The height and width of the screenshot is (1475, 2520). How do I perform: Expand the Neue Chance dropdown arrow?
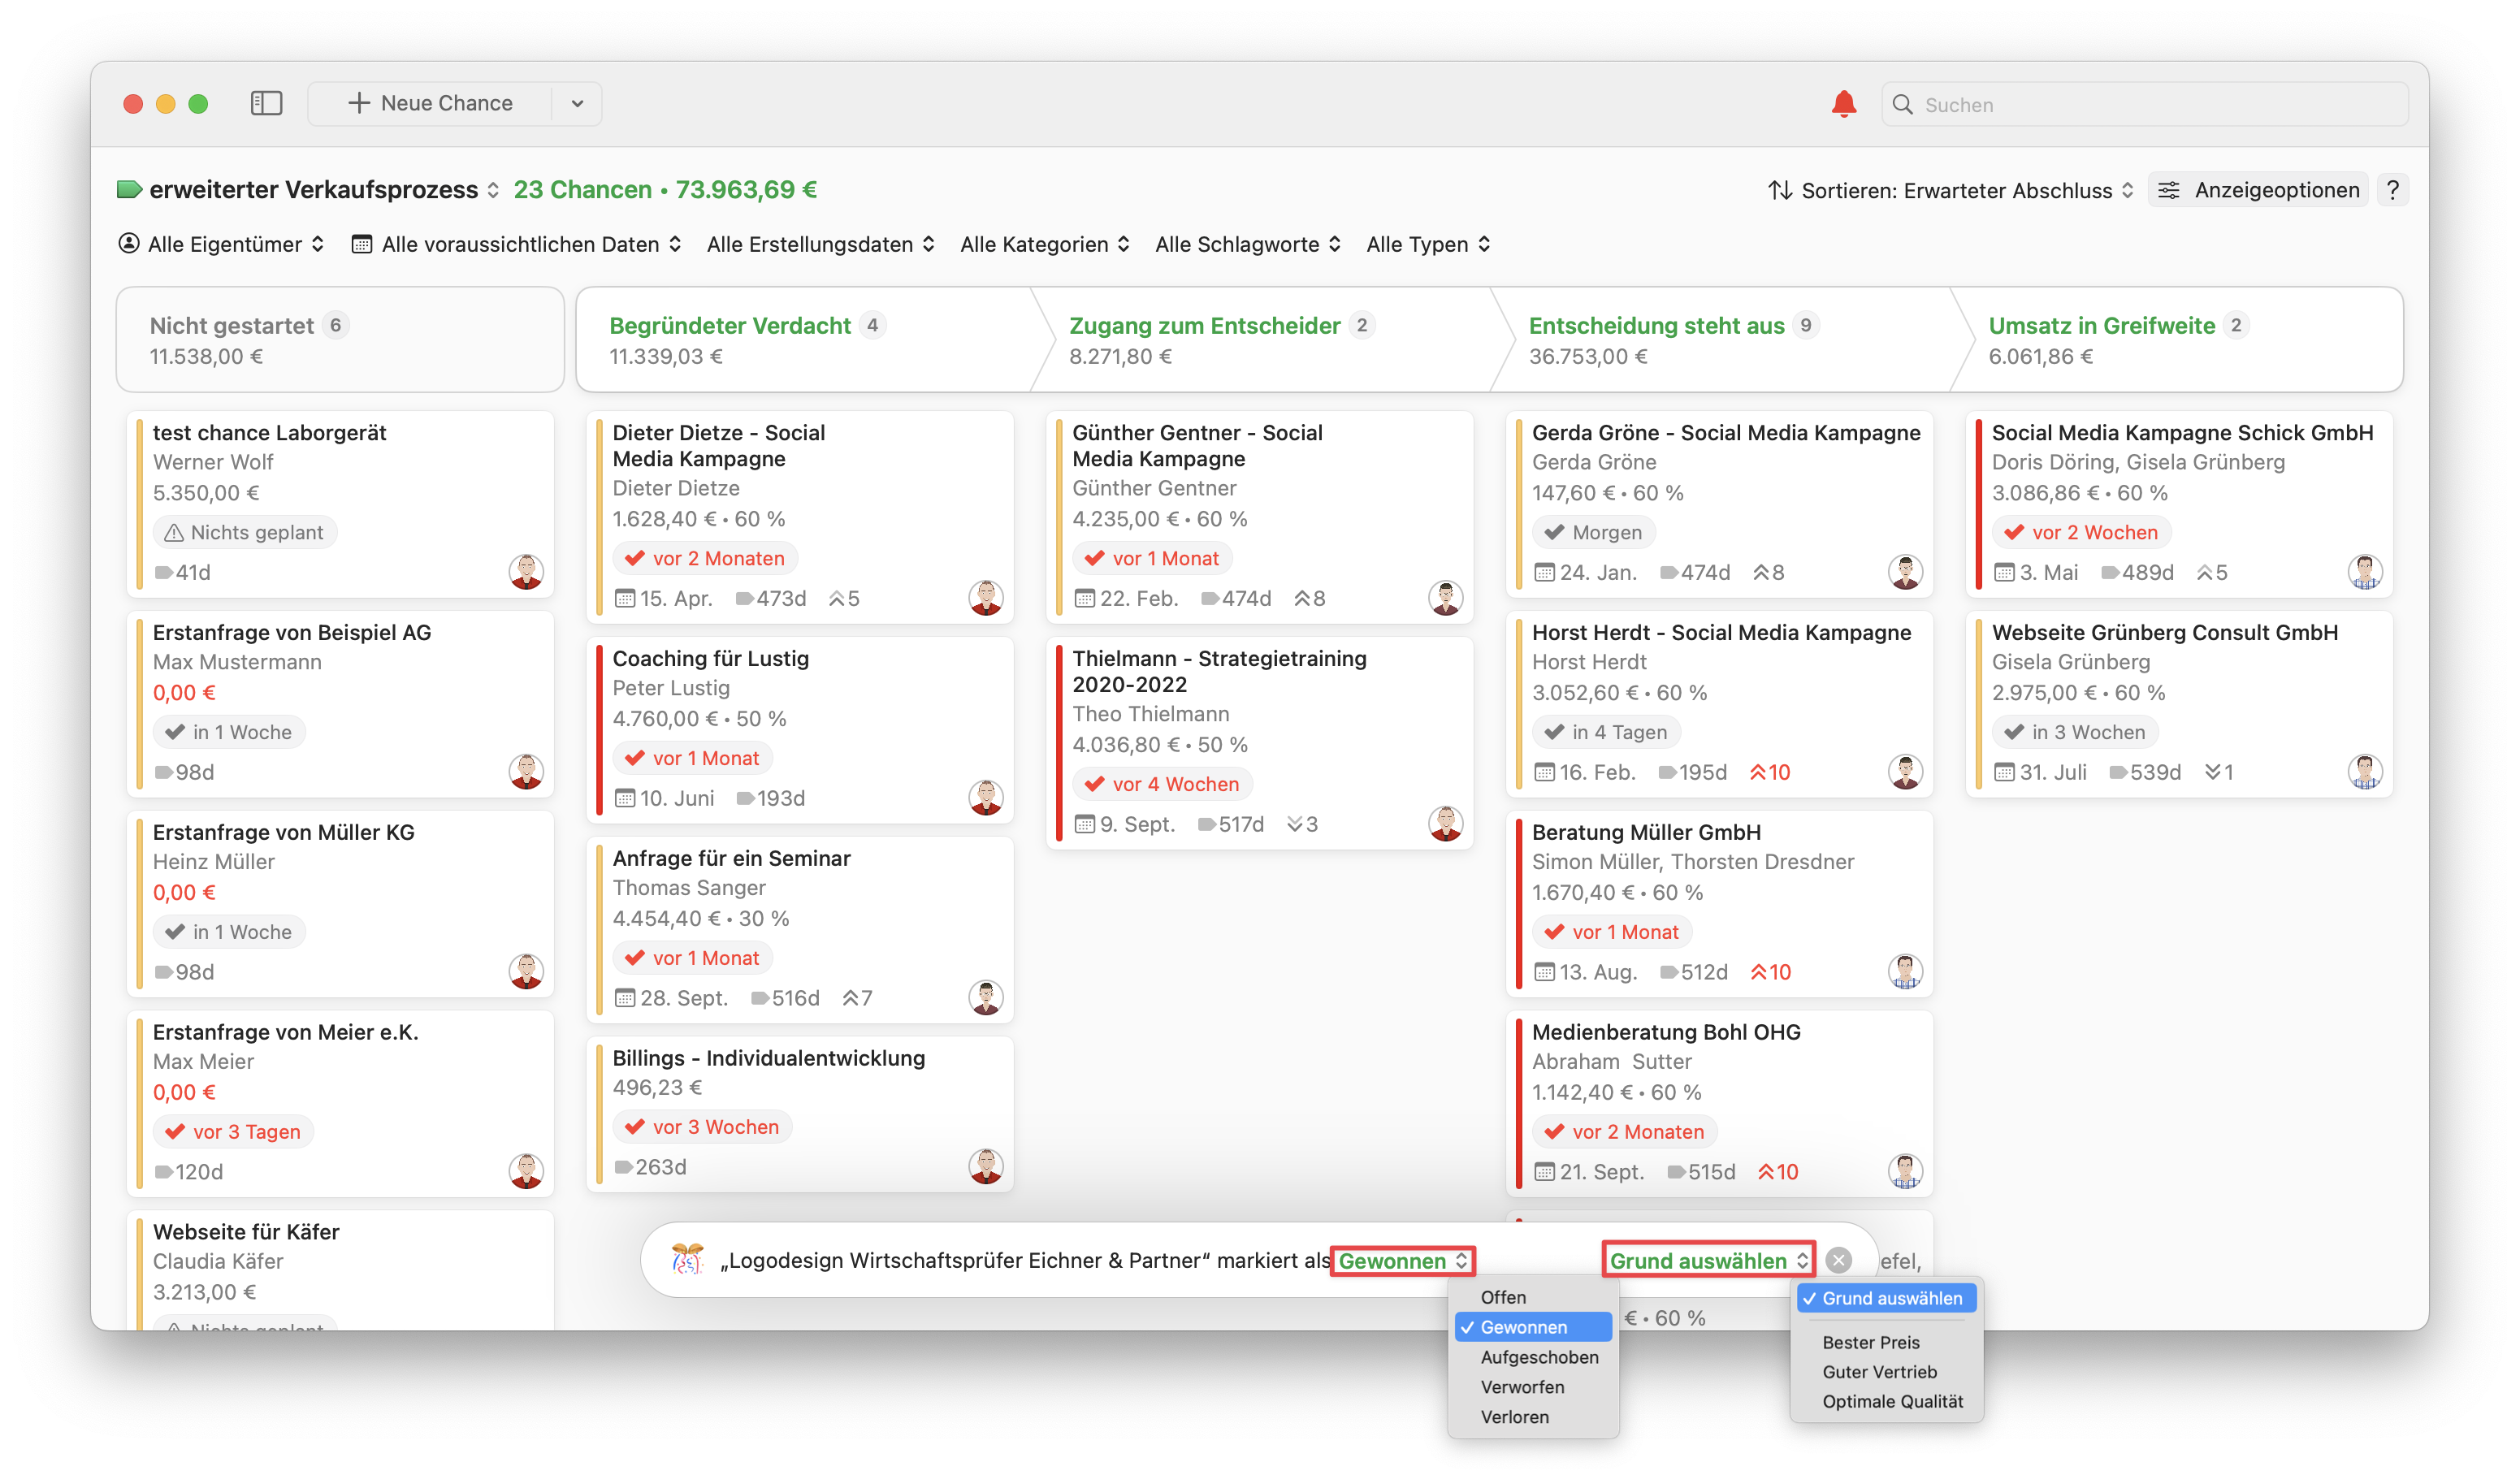click(577, 104)
